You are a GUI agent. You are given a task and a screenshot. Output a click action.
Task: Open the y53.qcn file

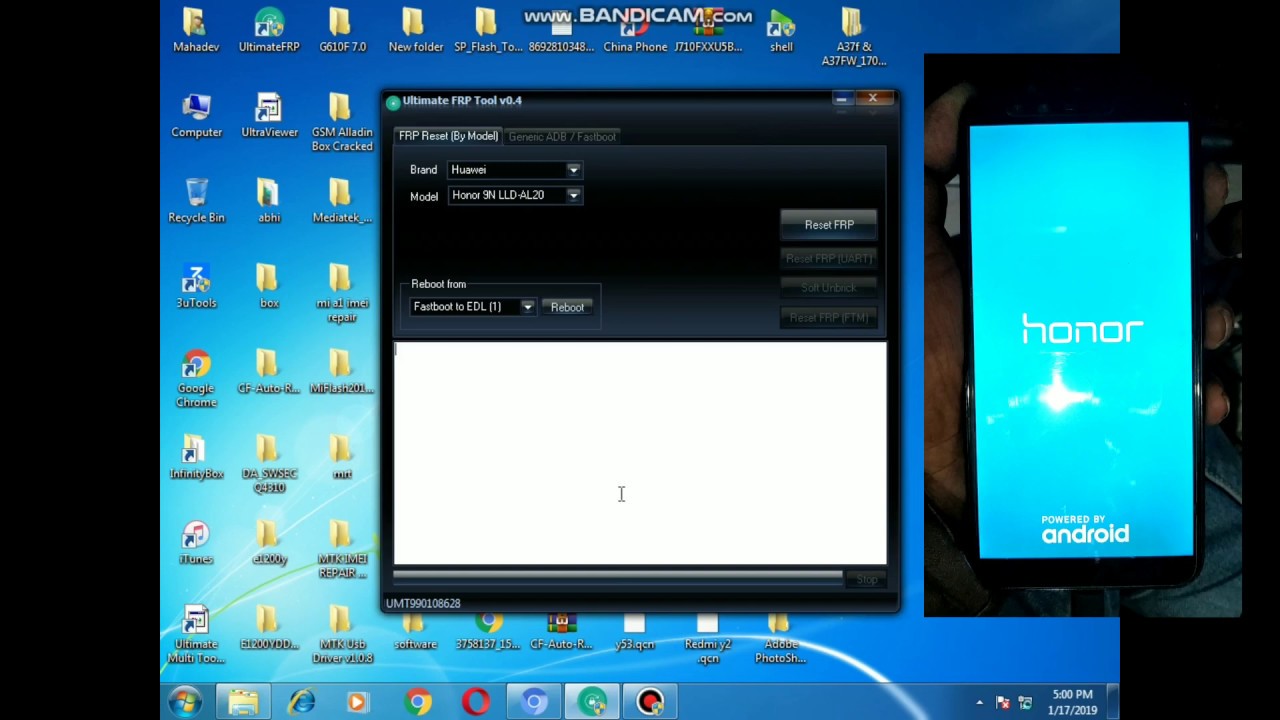(x=635, y=631)
